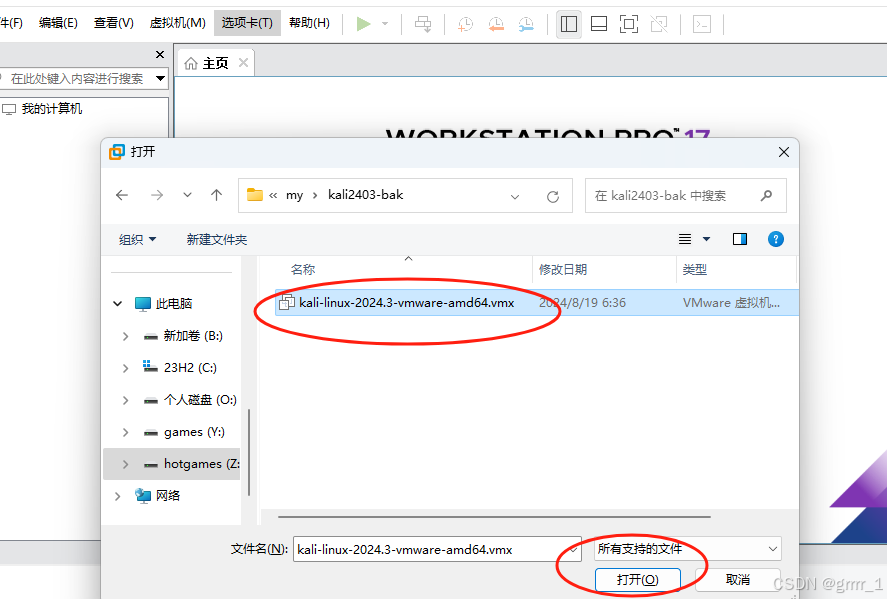Click the file list horizontal scrollbar
The image size is (887, 599).
point(494,516)
